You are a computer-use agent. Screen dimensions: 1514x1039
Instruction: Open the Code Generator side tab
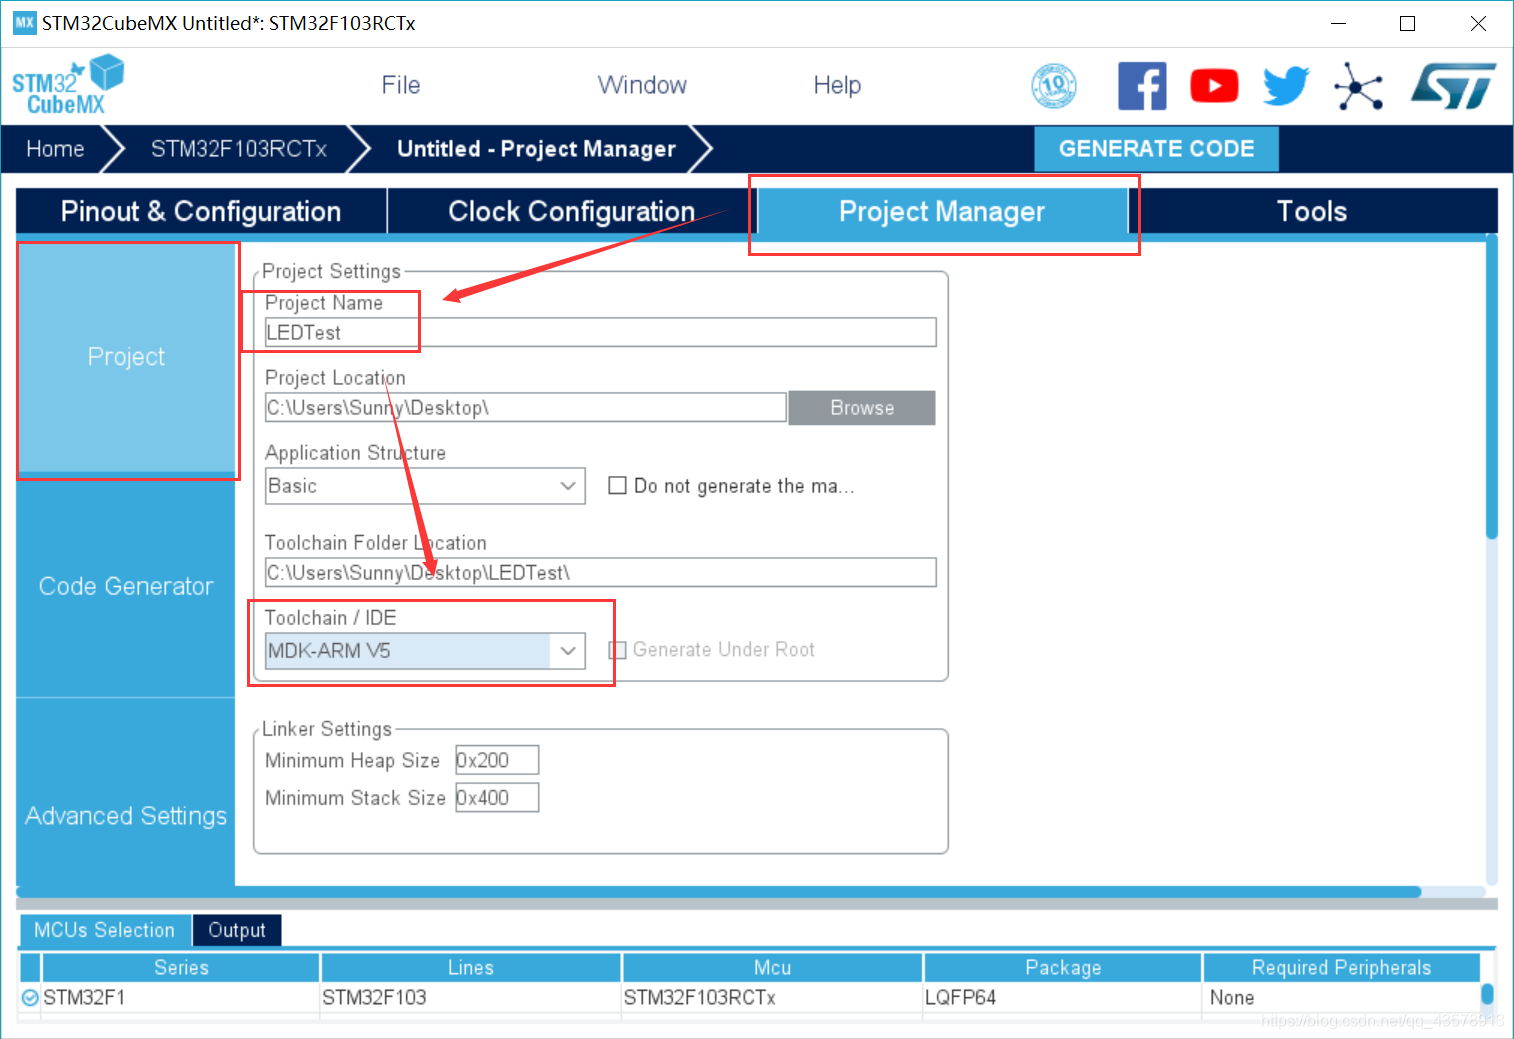[126, 586]
